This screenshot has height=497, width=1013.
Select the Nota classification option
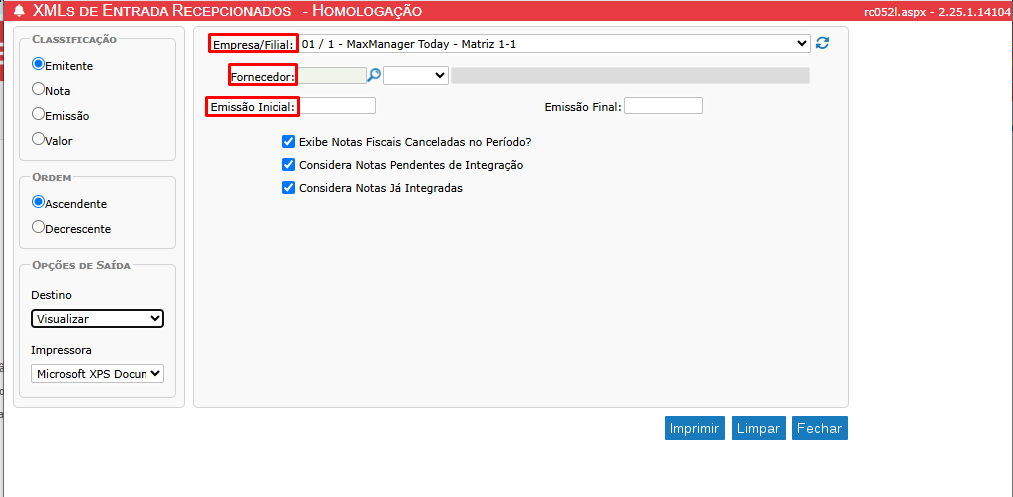tap(39, 89)
